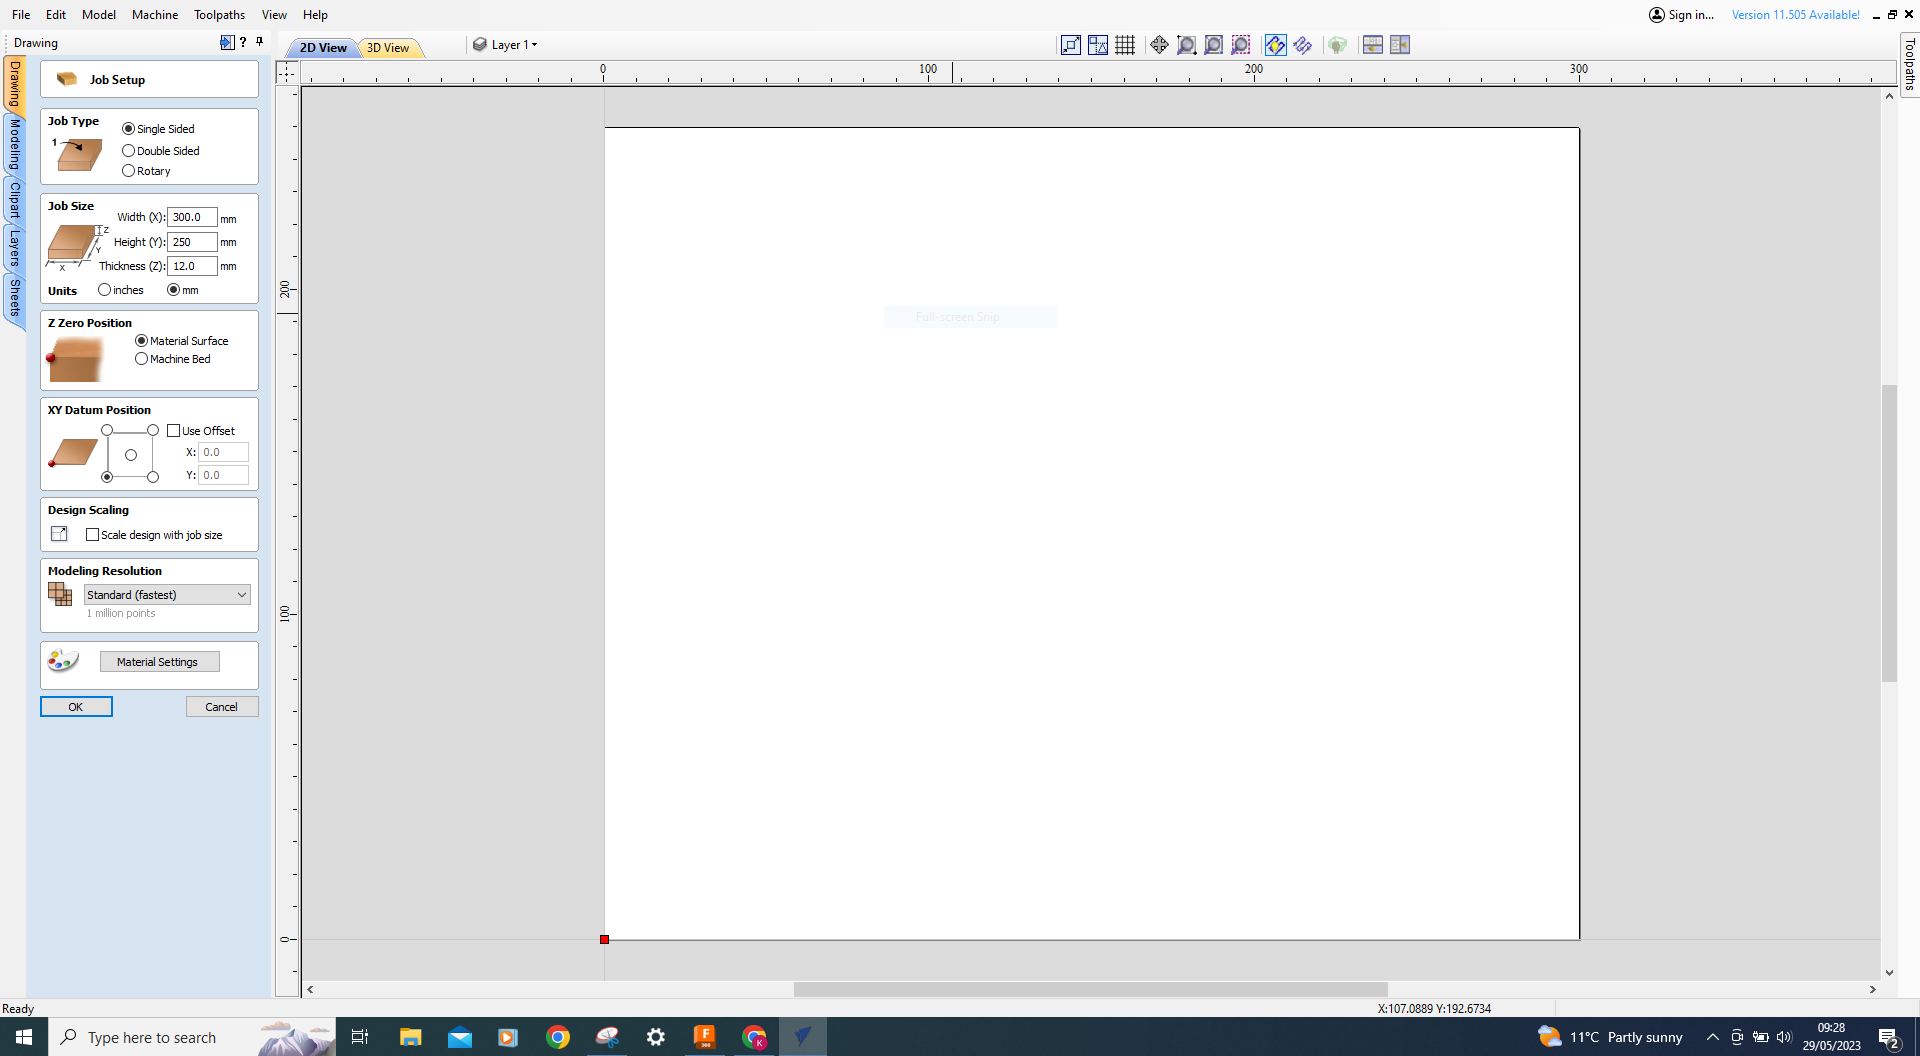Viewport: 1920px width, 1056px height.
Task: Click the Modeling Resolution grid icon
Action: point(60,595)
